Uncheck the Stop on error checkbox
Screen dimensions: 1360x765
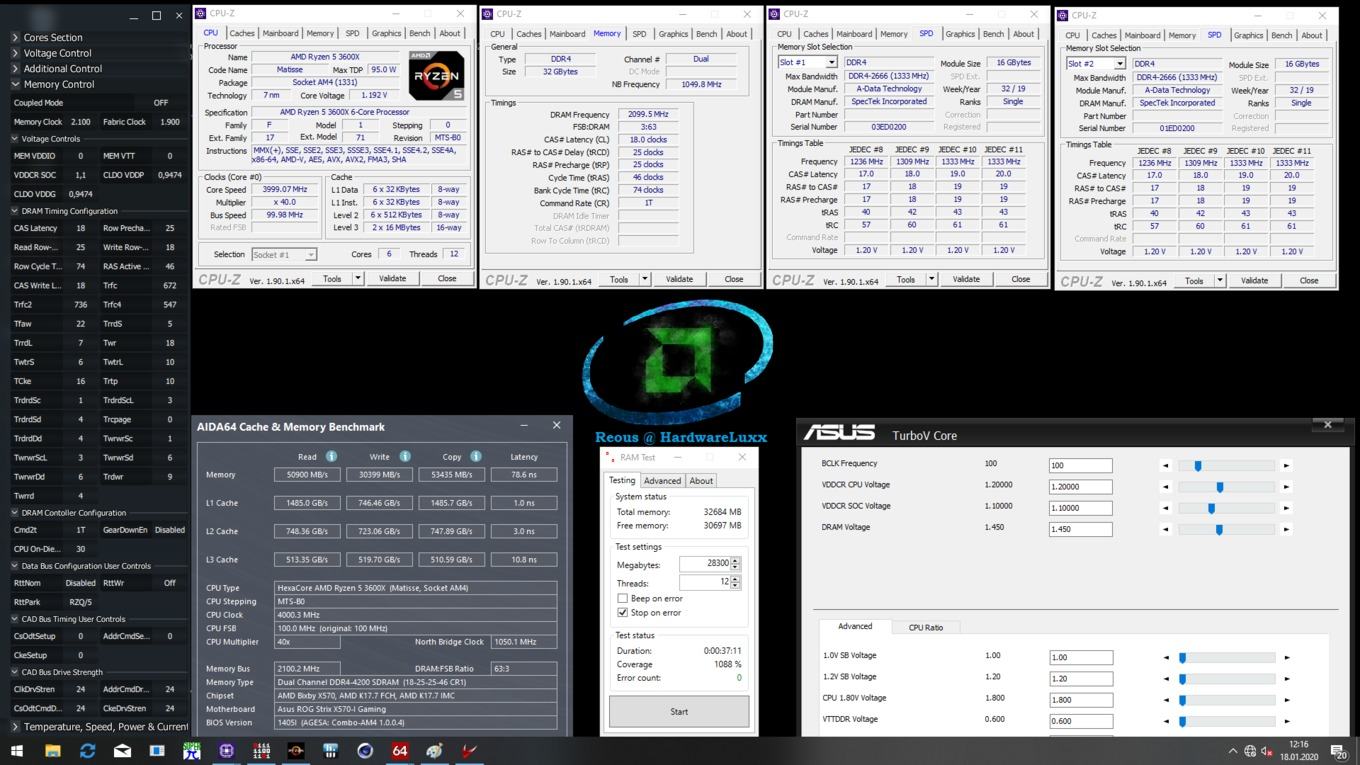click(x=622, y=612)
